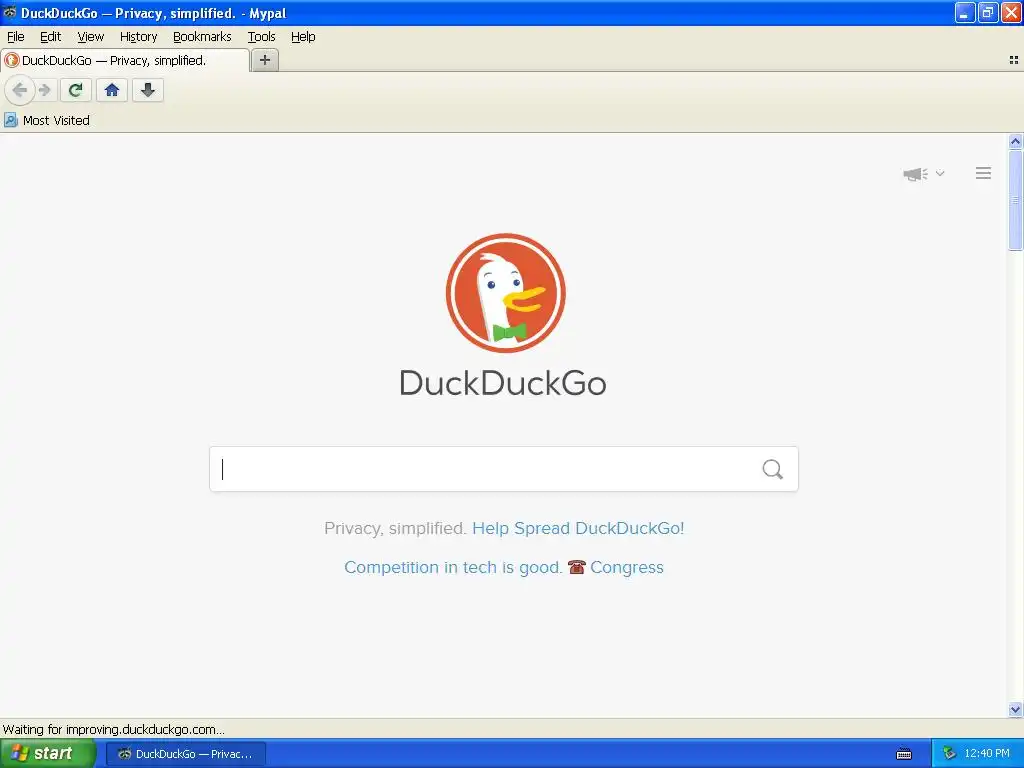1024x768 pixels.
Task: Restore down the Mypal window
Action: pos(988,12)
